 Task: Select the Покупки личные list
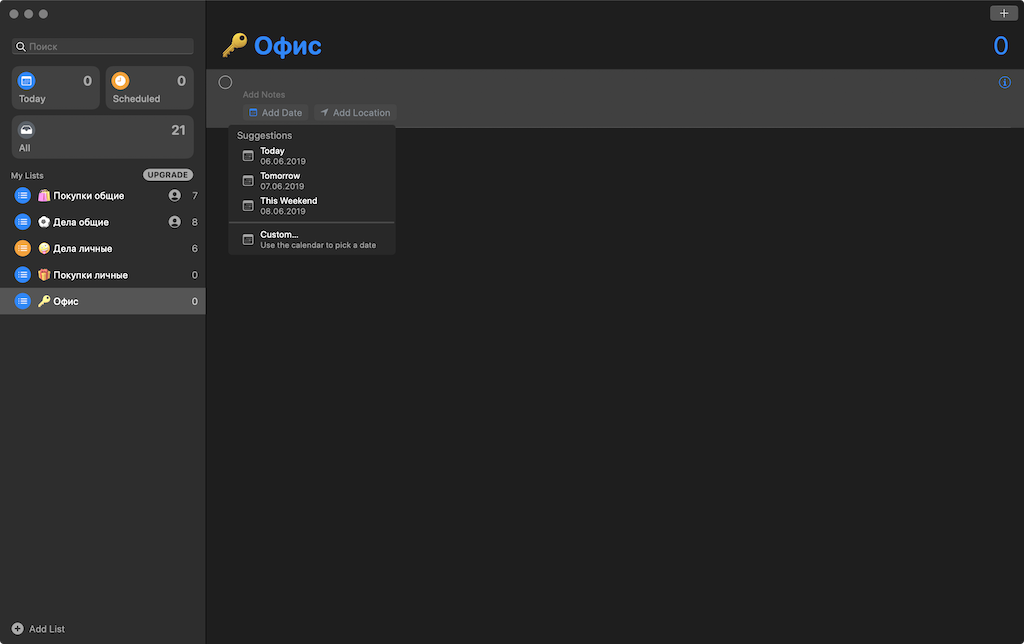click(103, 275)
